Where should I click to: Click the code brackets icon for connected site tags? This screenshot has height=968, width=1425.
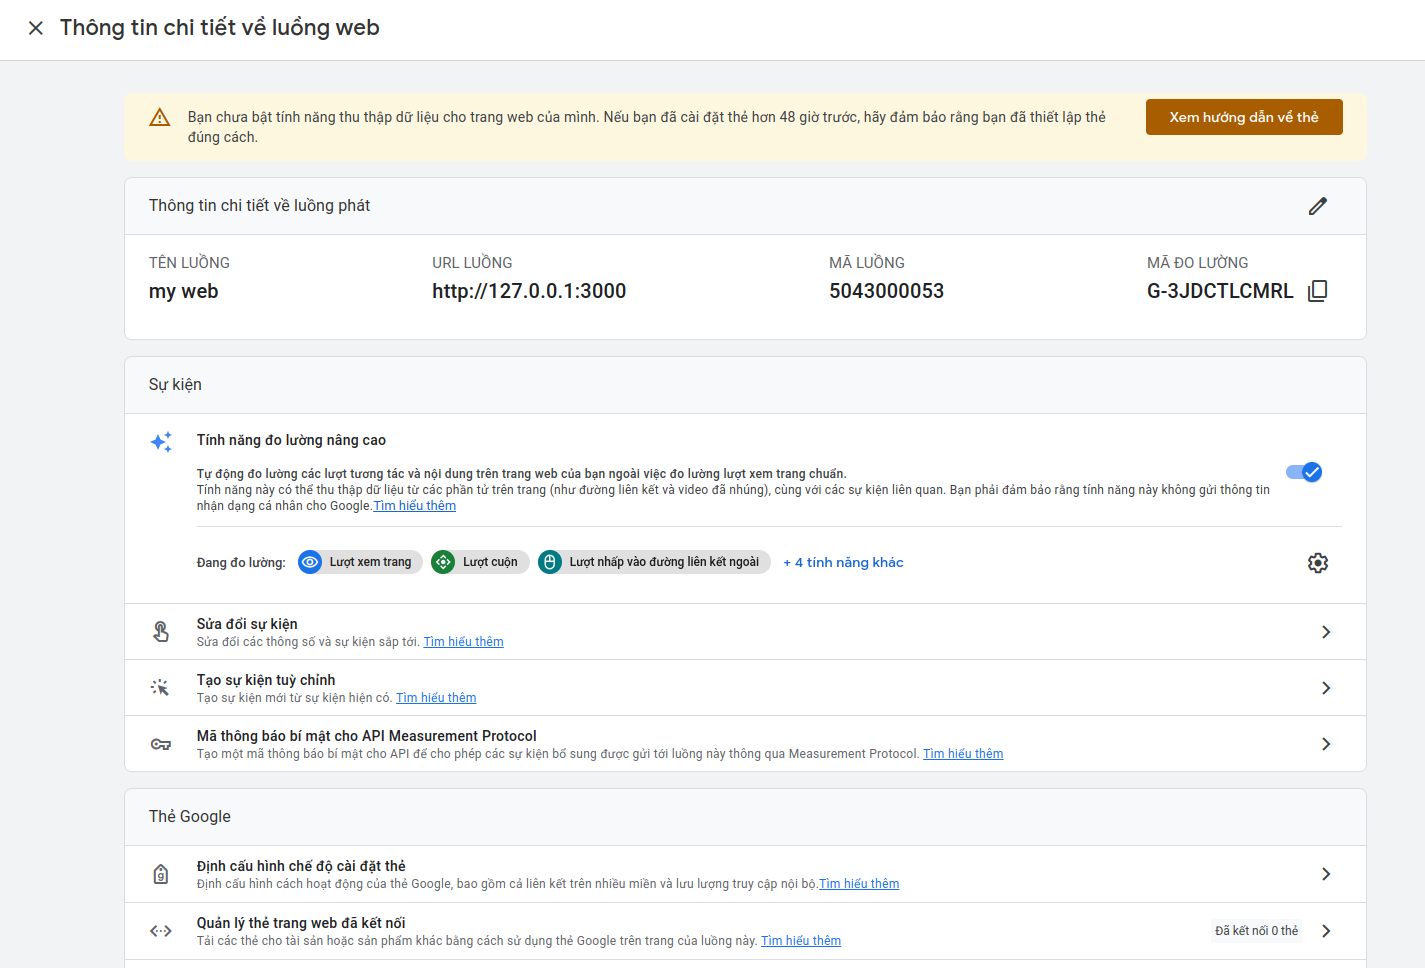(x=161, y=931)
